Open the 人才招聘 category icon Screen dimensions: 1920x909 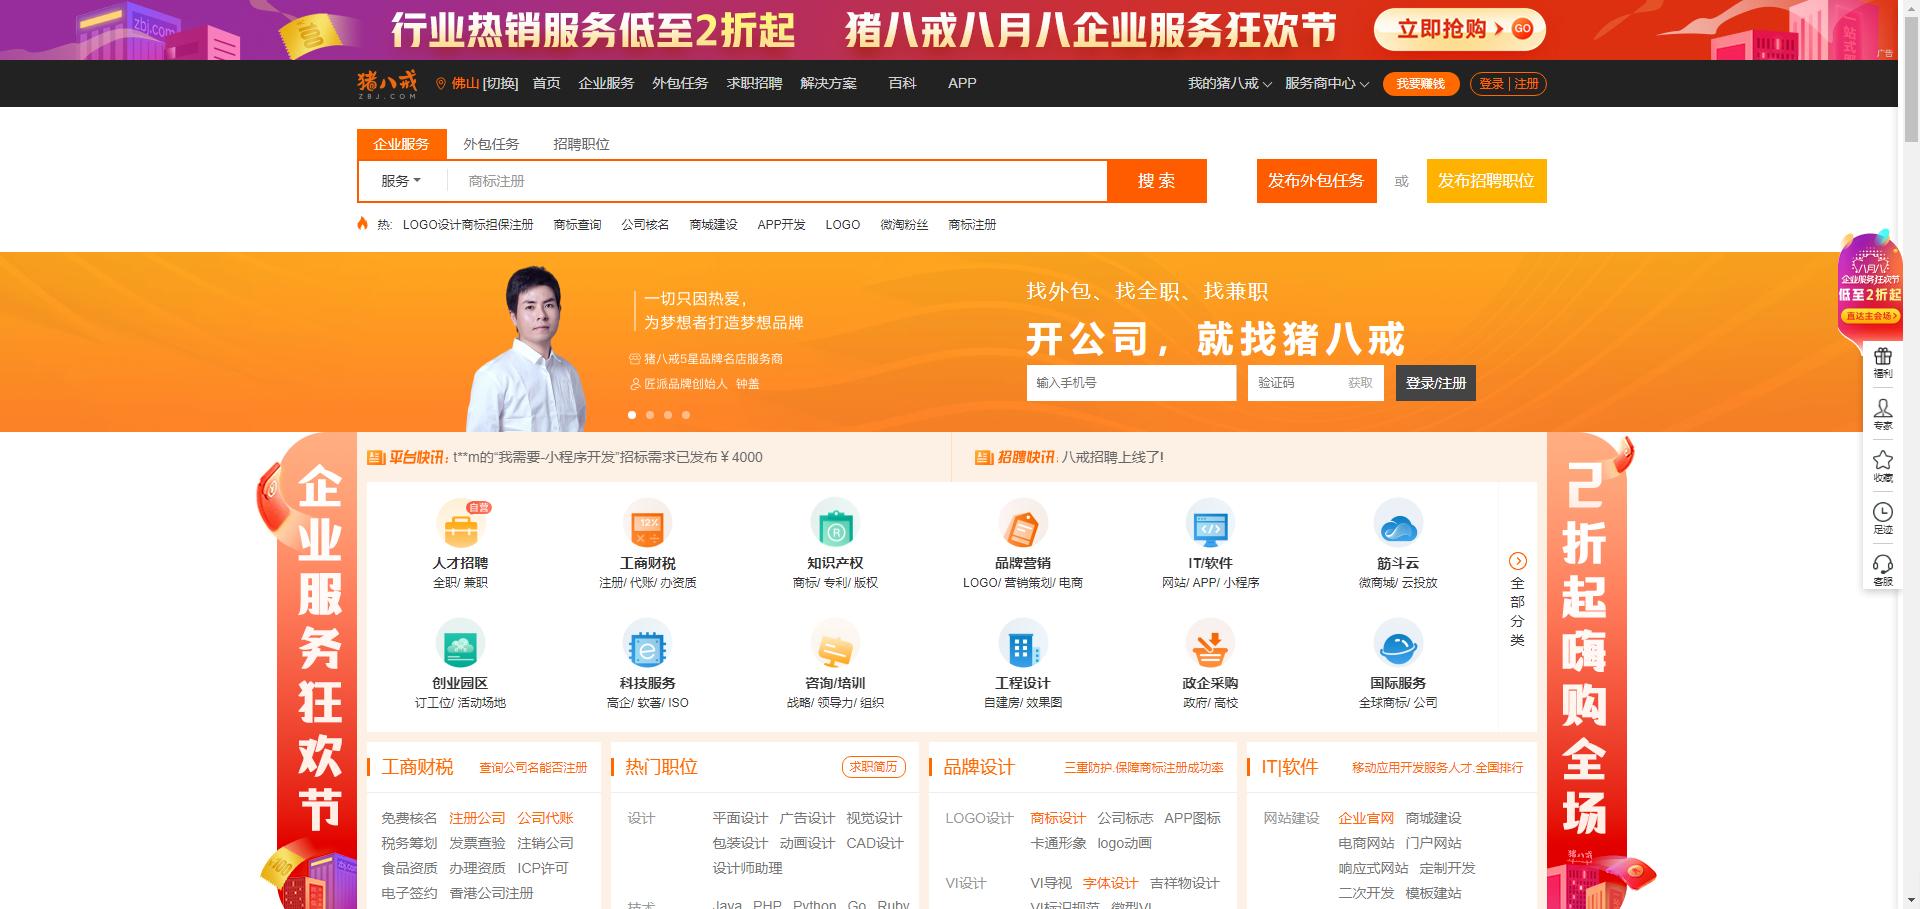pyautogui.click(x=460, y=523)
